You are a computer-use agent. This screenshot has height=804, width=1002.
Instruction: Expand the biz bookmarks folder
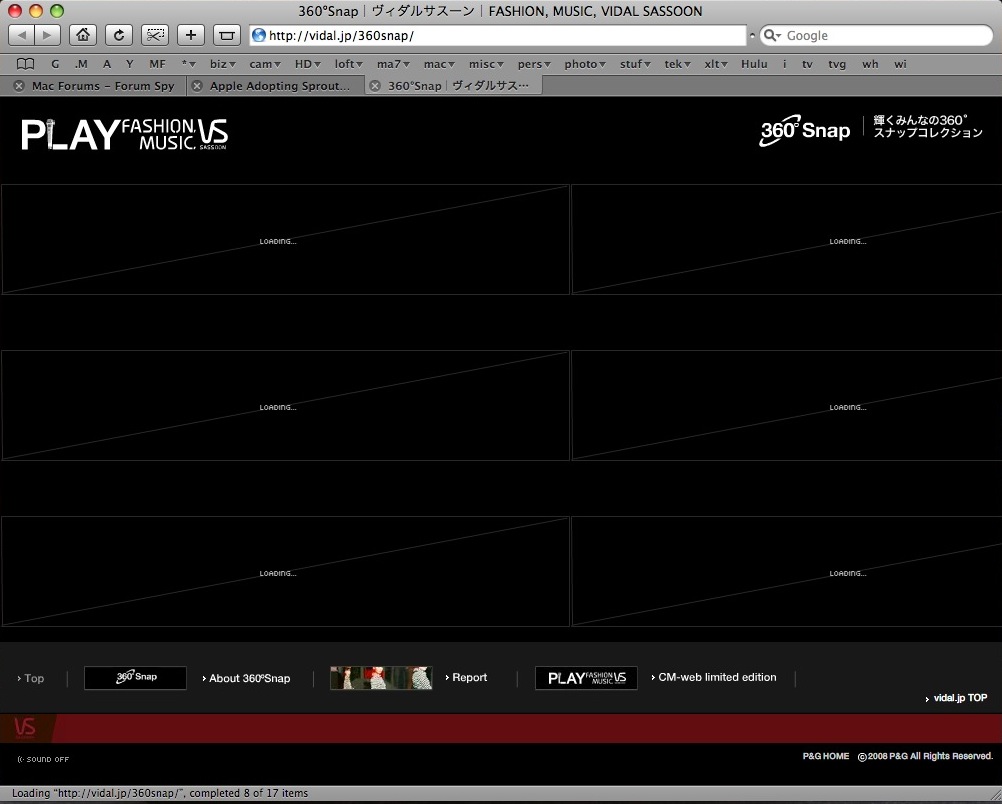coord(223,64)
